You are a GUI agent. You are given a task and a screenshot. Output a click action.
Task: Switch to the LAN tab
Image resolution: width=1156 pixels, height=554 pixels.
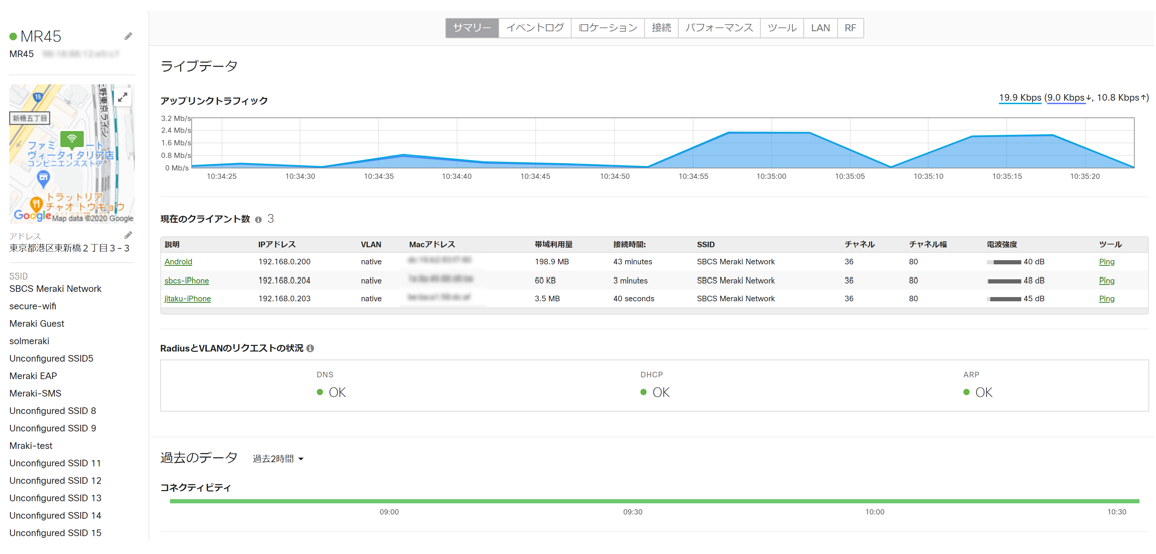(820, 28)
